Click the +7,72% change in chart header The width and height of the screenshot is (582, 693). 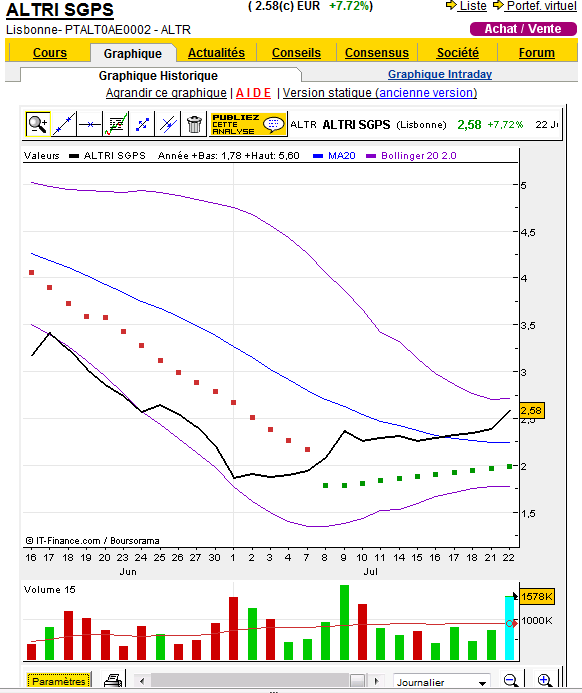point(505,125)
